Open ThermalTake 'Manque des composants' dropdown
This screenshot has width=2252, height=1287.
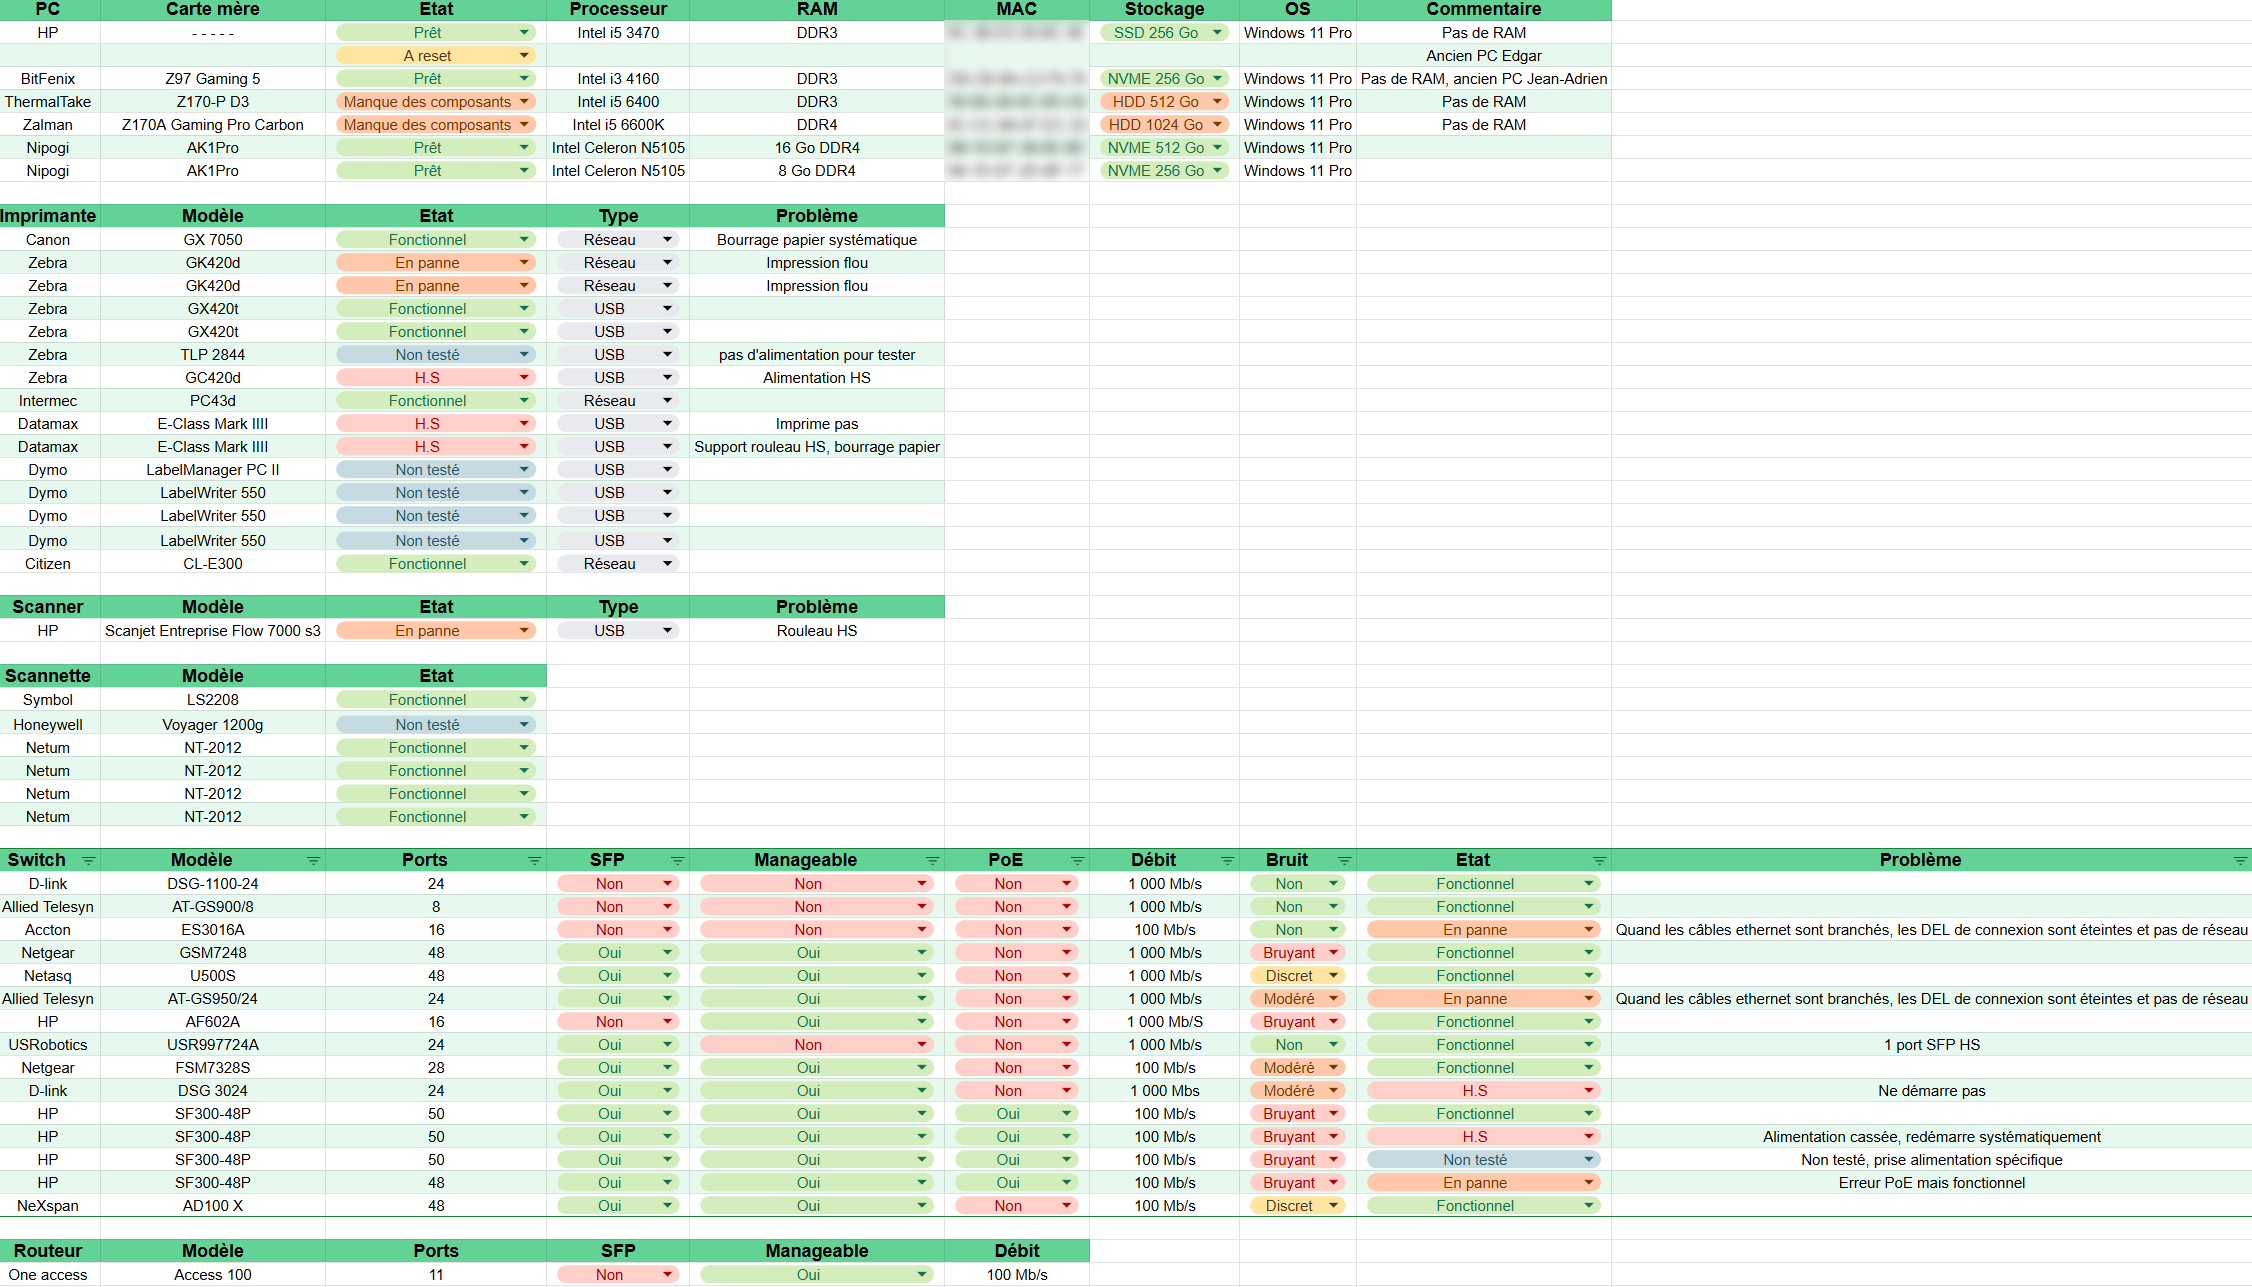436,102
